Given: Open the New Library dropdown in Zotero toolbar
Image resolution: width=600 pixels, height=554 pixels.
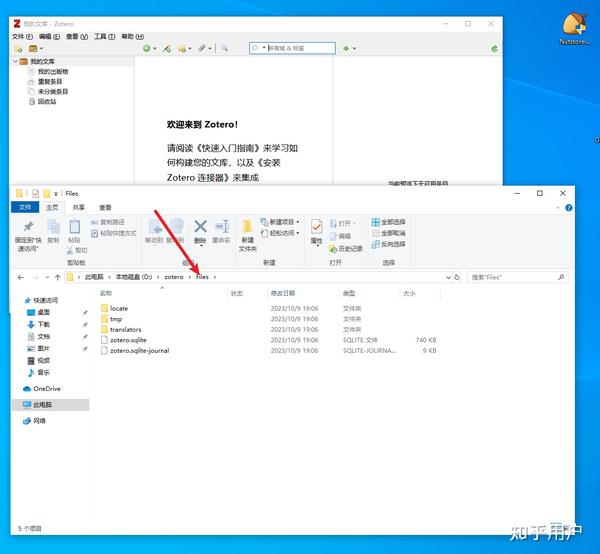Looking at the screenshot, I should click(36, 49).
